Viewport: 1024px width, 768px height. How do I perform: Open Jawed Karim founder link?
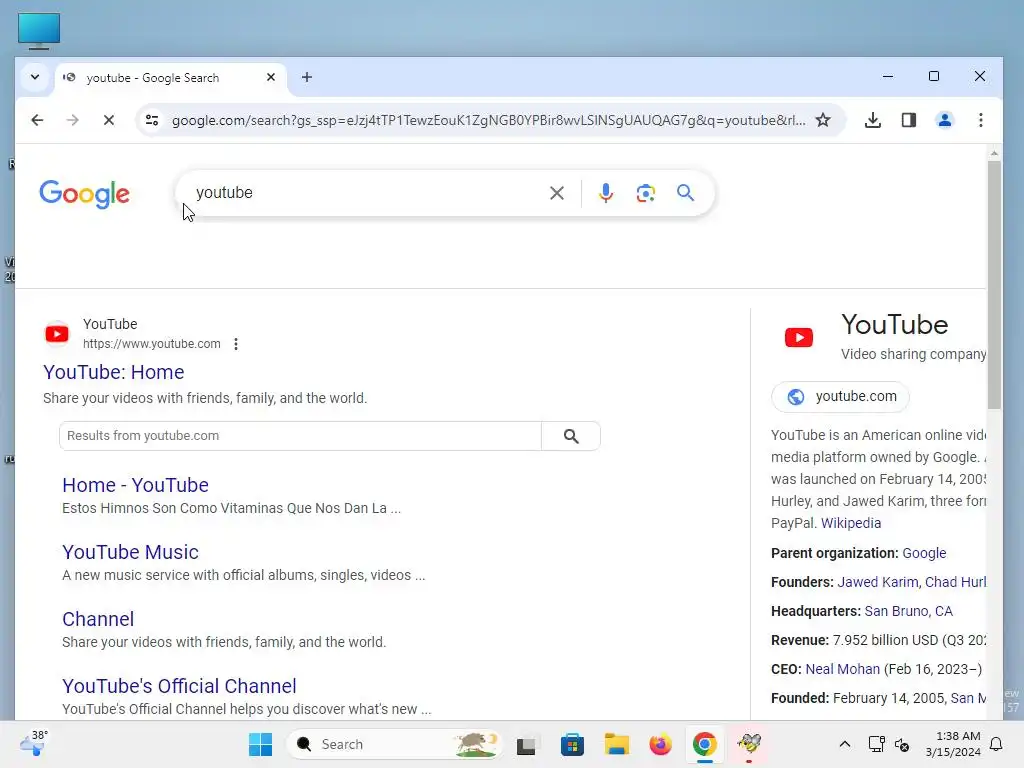(877, 582)
